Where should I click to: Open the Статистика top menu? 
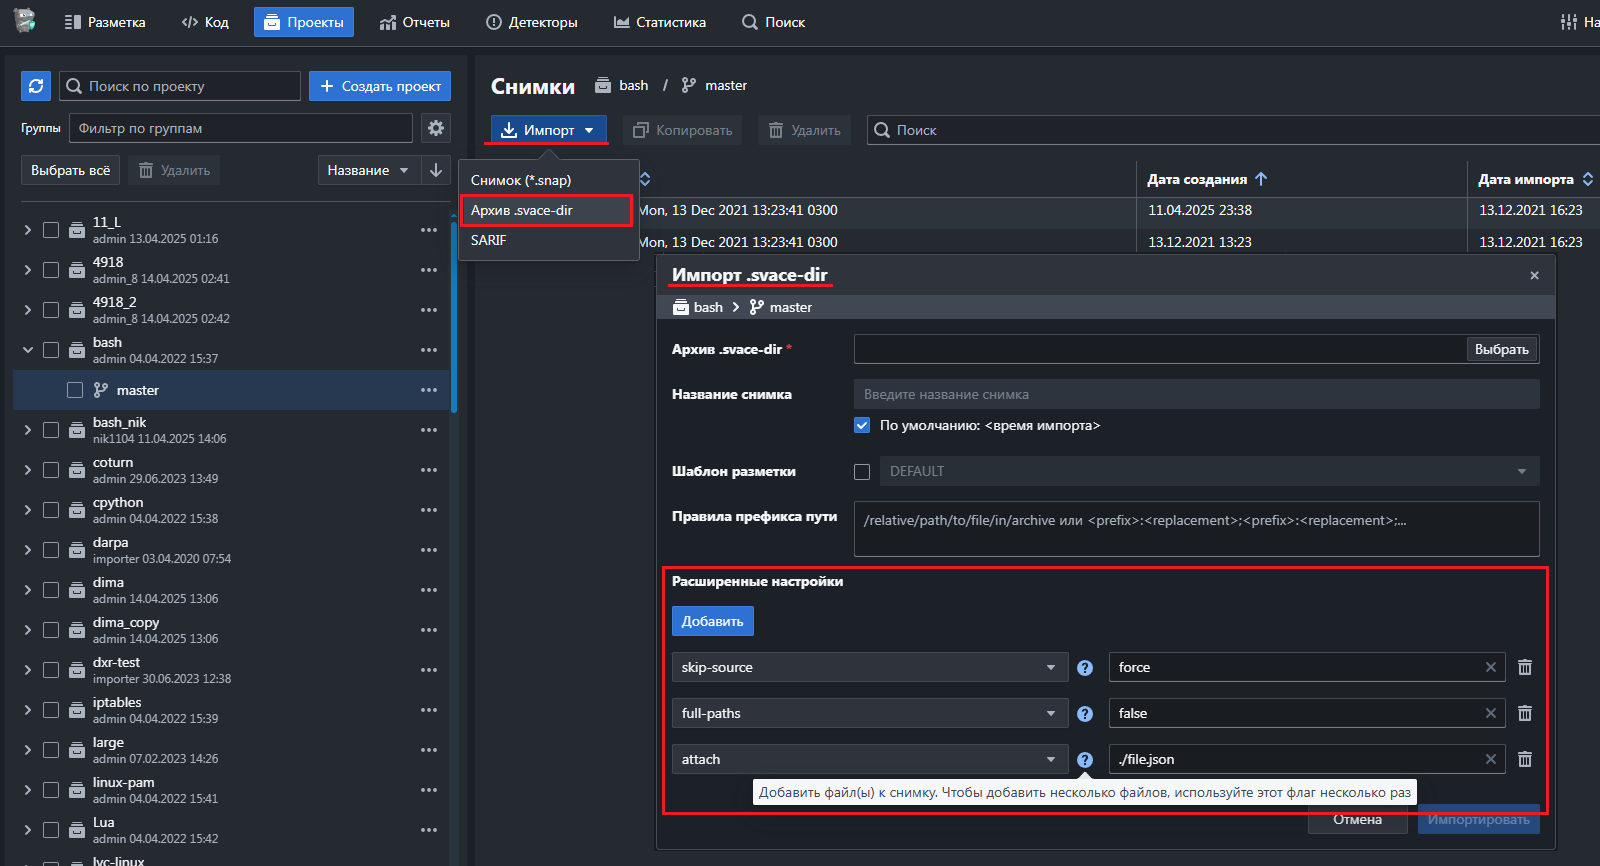[660, 22]
